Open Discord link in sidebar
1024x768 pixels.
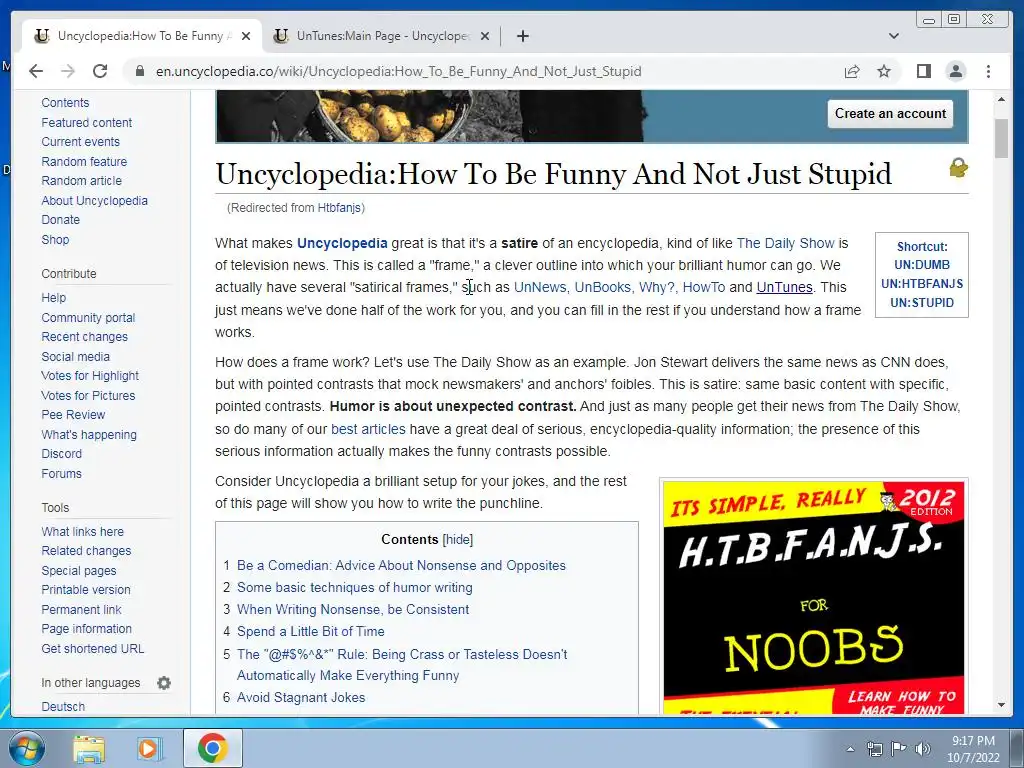click(61, 454)
